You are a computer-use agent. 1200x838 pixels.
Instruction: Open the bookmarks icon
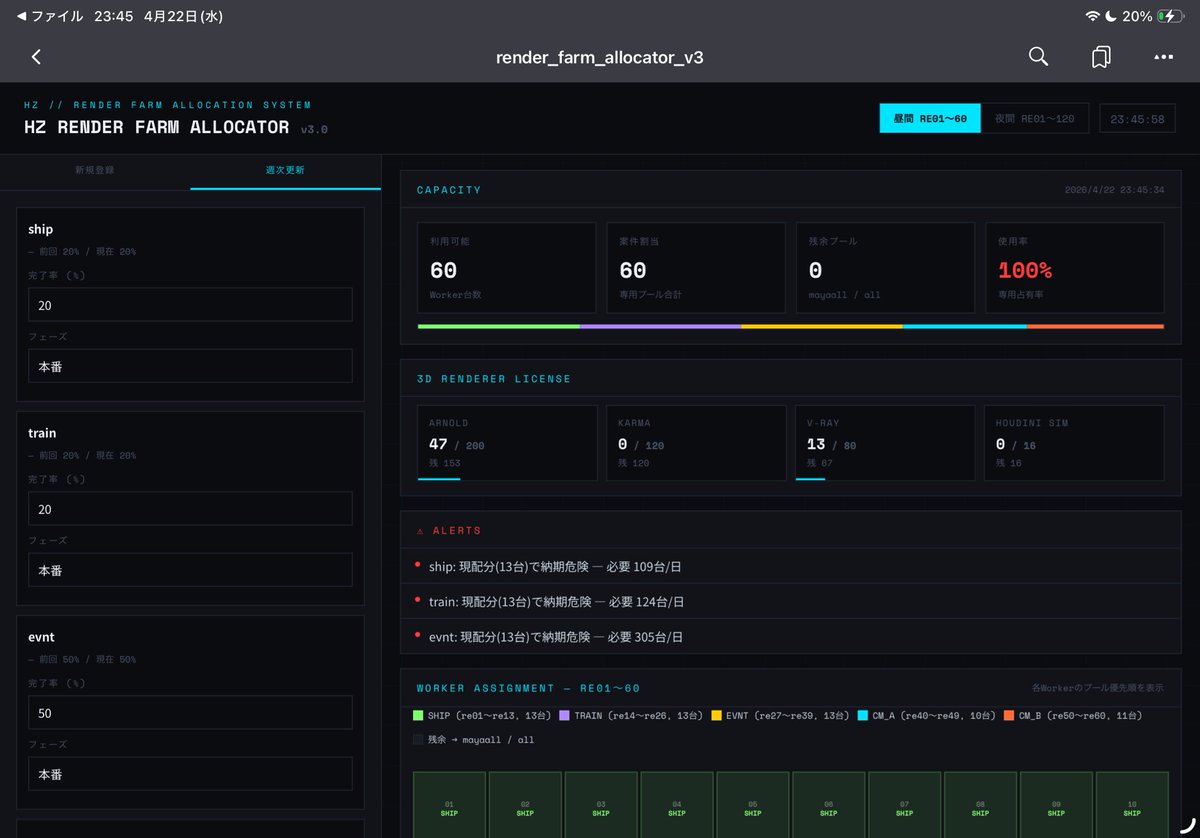click(1101, 57)
